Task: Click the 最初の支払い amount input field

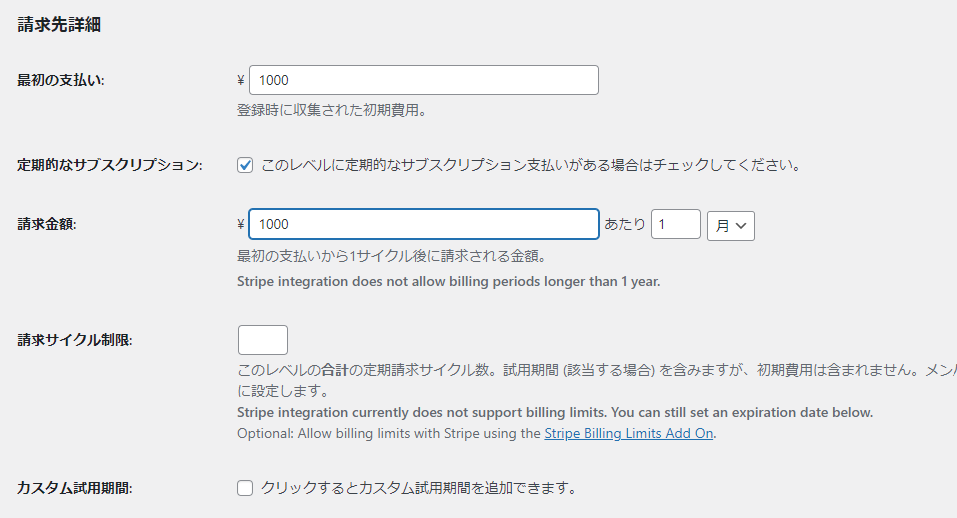Action: [x=423, y=80]
